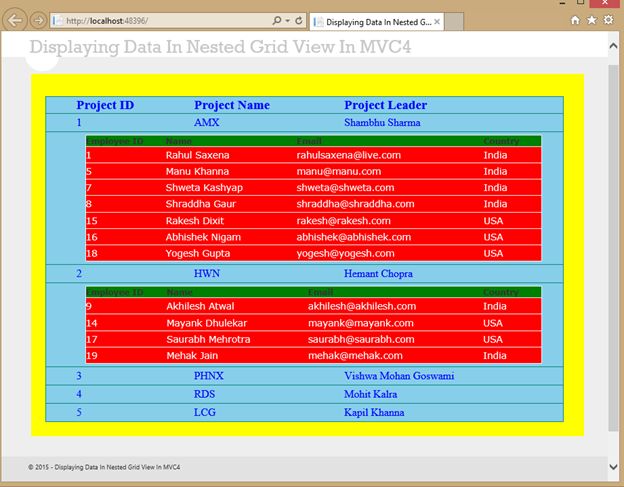Click project leader 'Vishwa Mohan Goswami'
The height and width of the screenshot is (487, 624).
point(399,376)
